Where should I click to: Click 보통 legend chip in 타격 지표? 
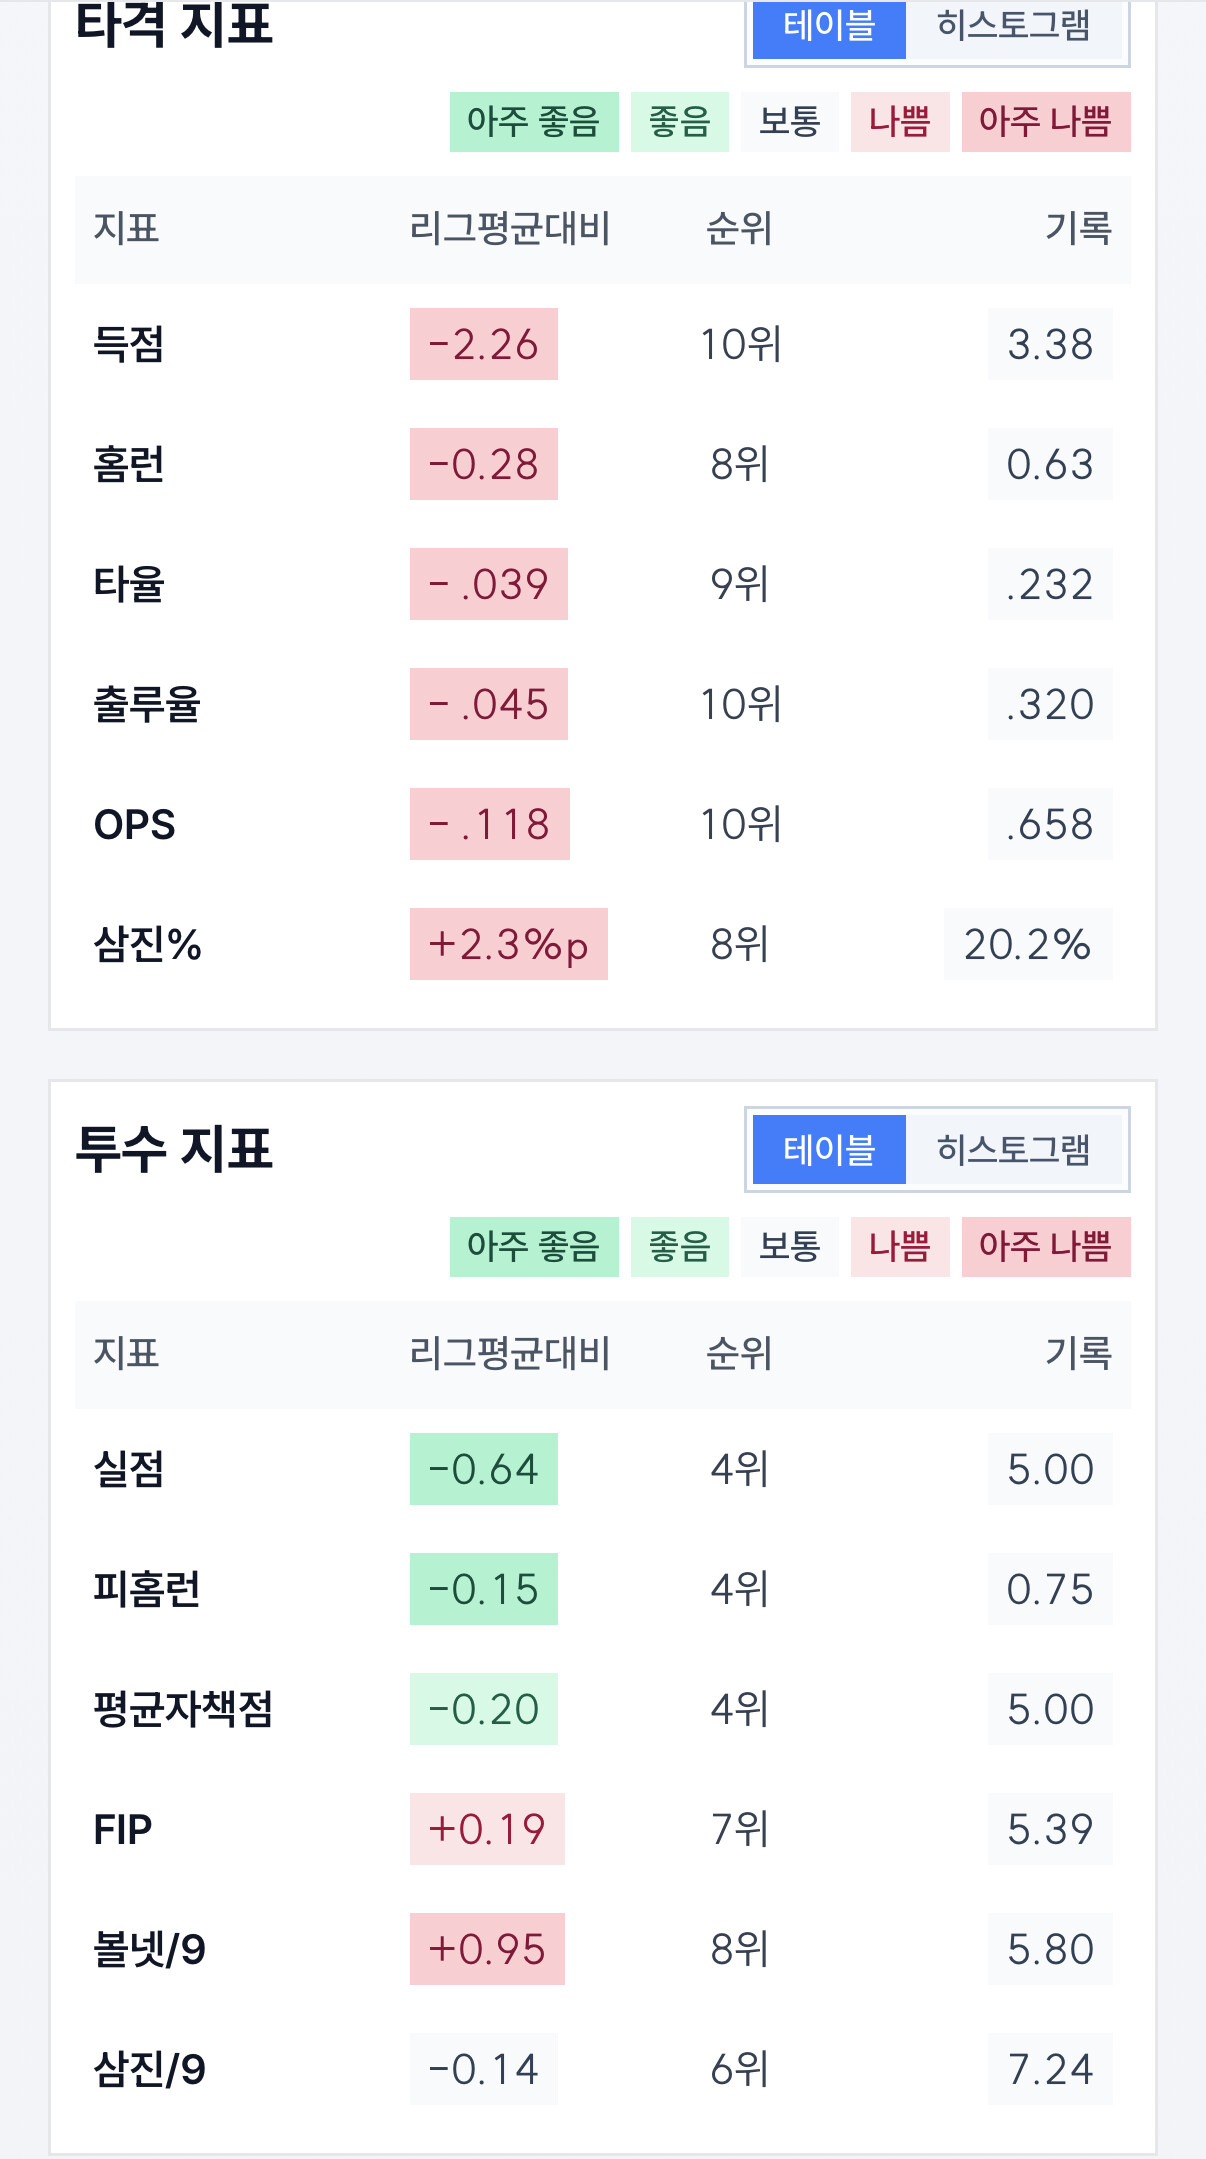coord(790,122)
